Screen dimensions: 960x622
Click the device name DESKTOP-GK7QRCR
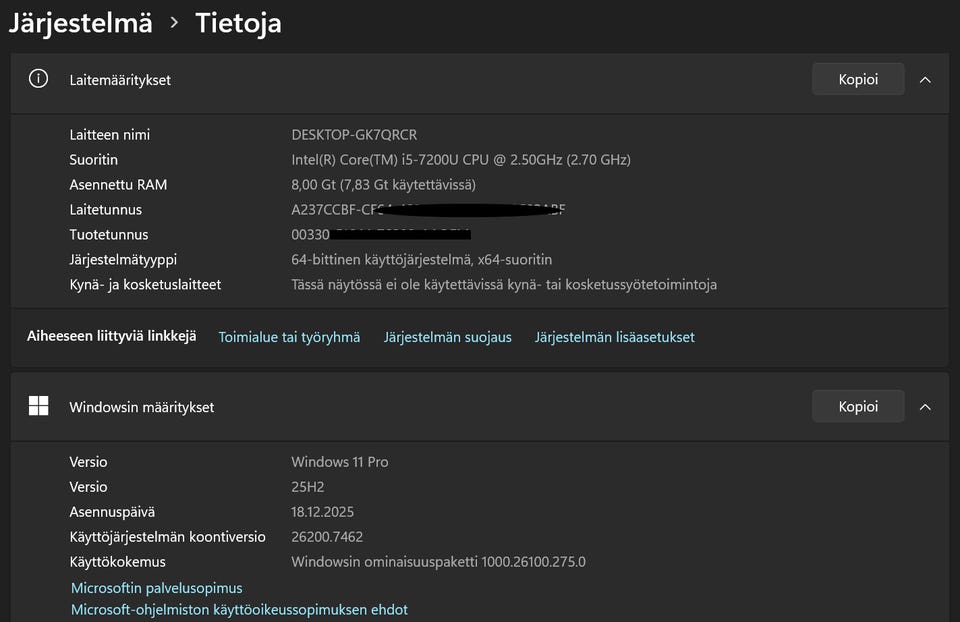click(354, 134)
